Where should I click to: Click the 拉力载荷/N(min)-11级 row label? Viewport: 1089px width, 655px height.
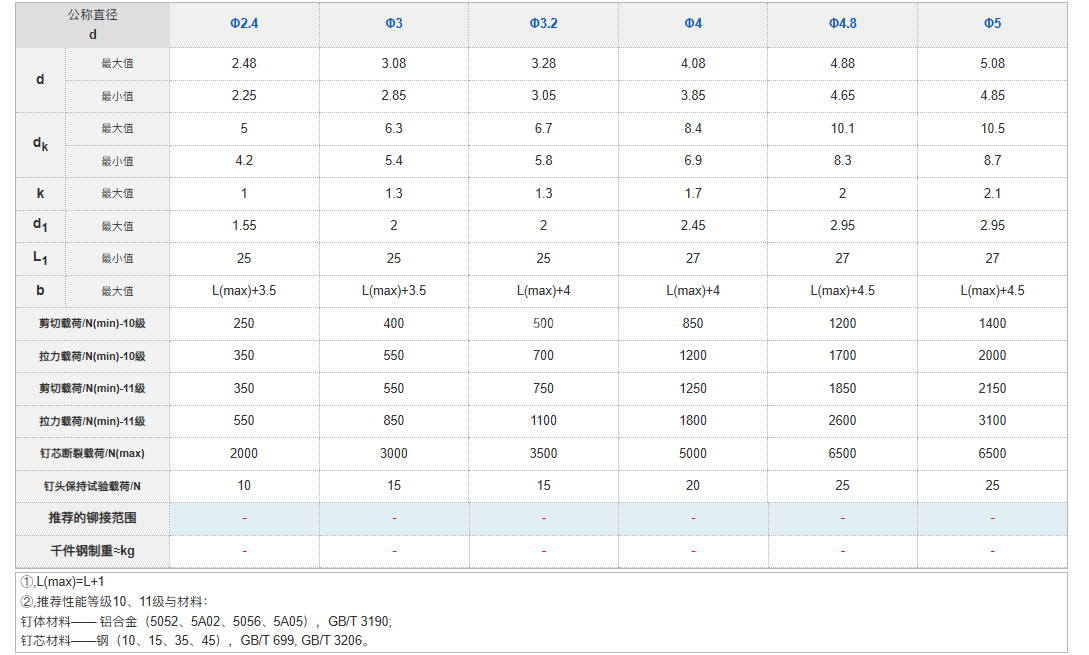(93, 421)
